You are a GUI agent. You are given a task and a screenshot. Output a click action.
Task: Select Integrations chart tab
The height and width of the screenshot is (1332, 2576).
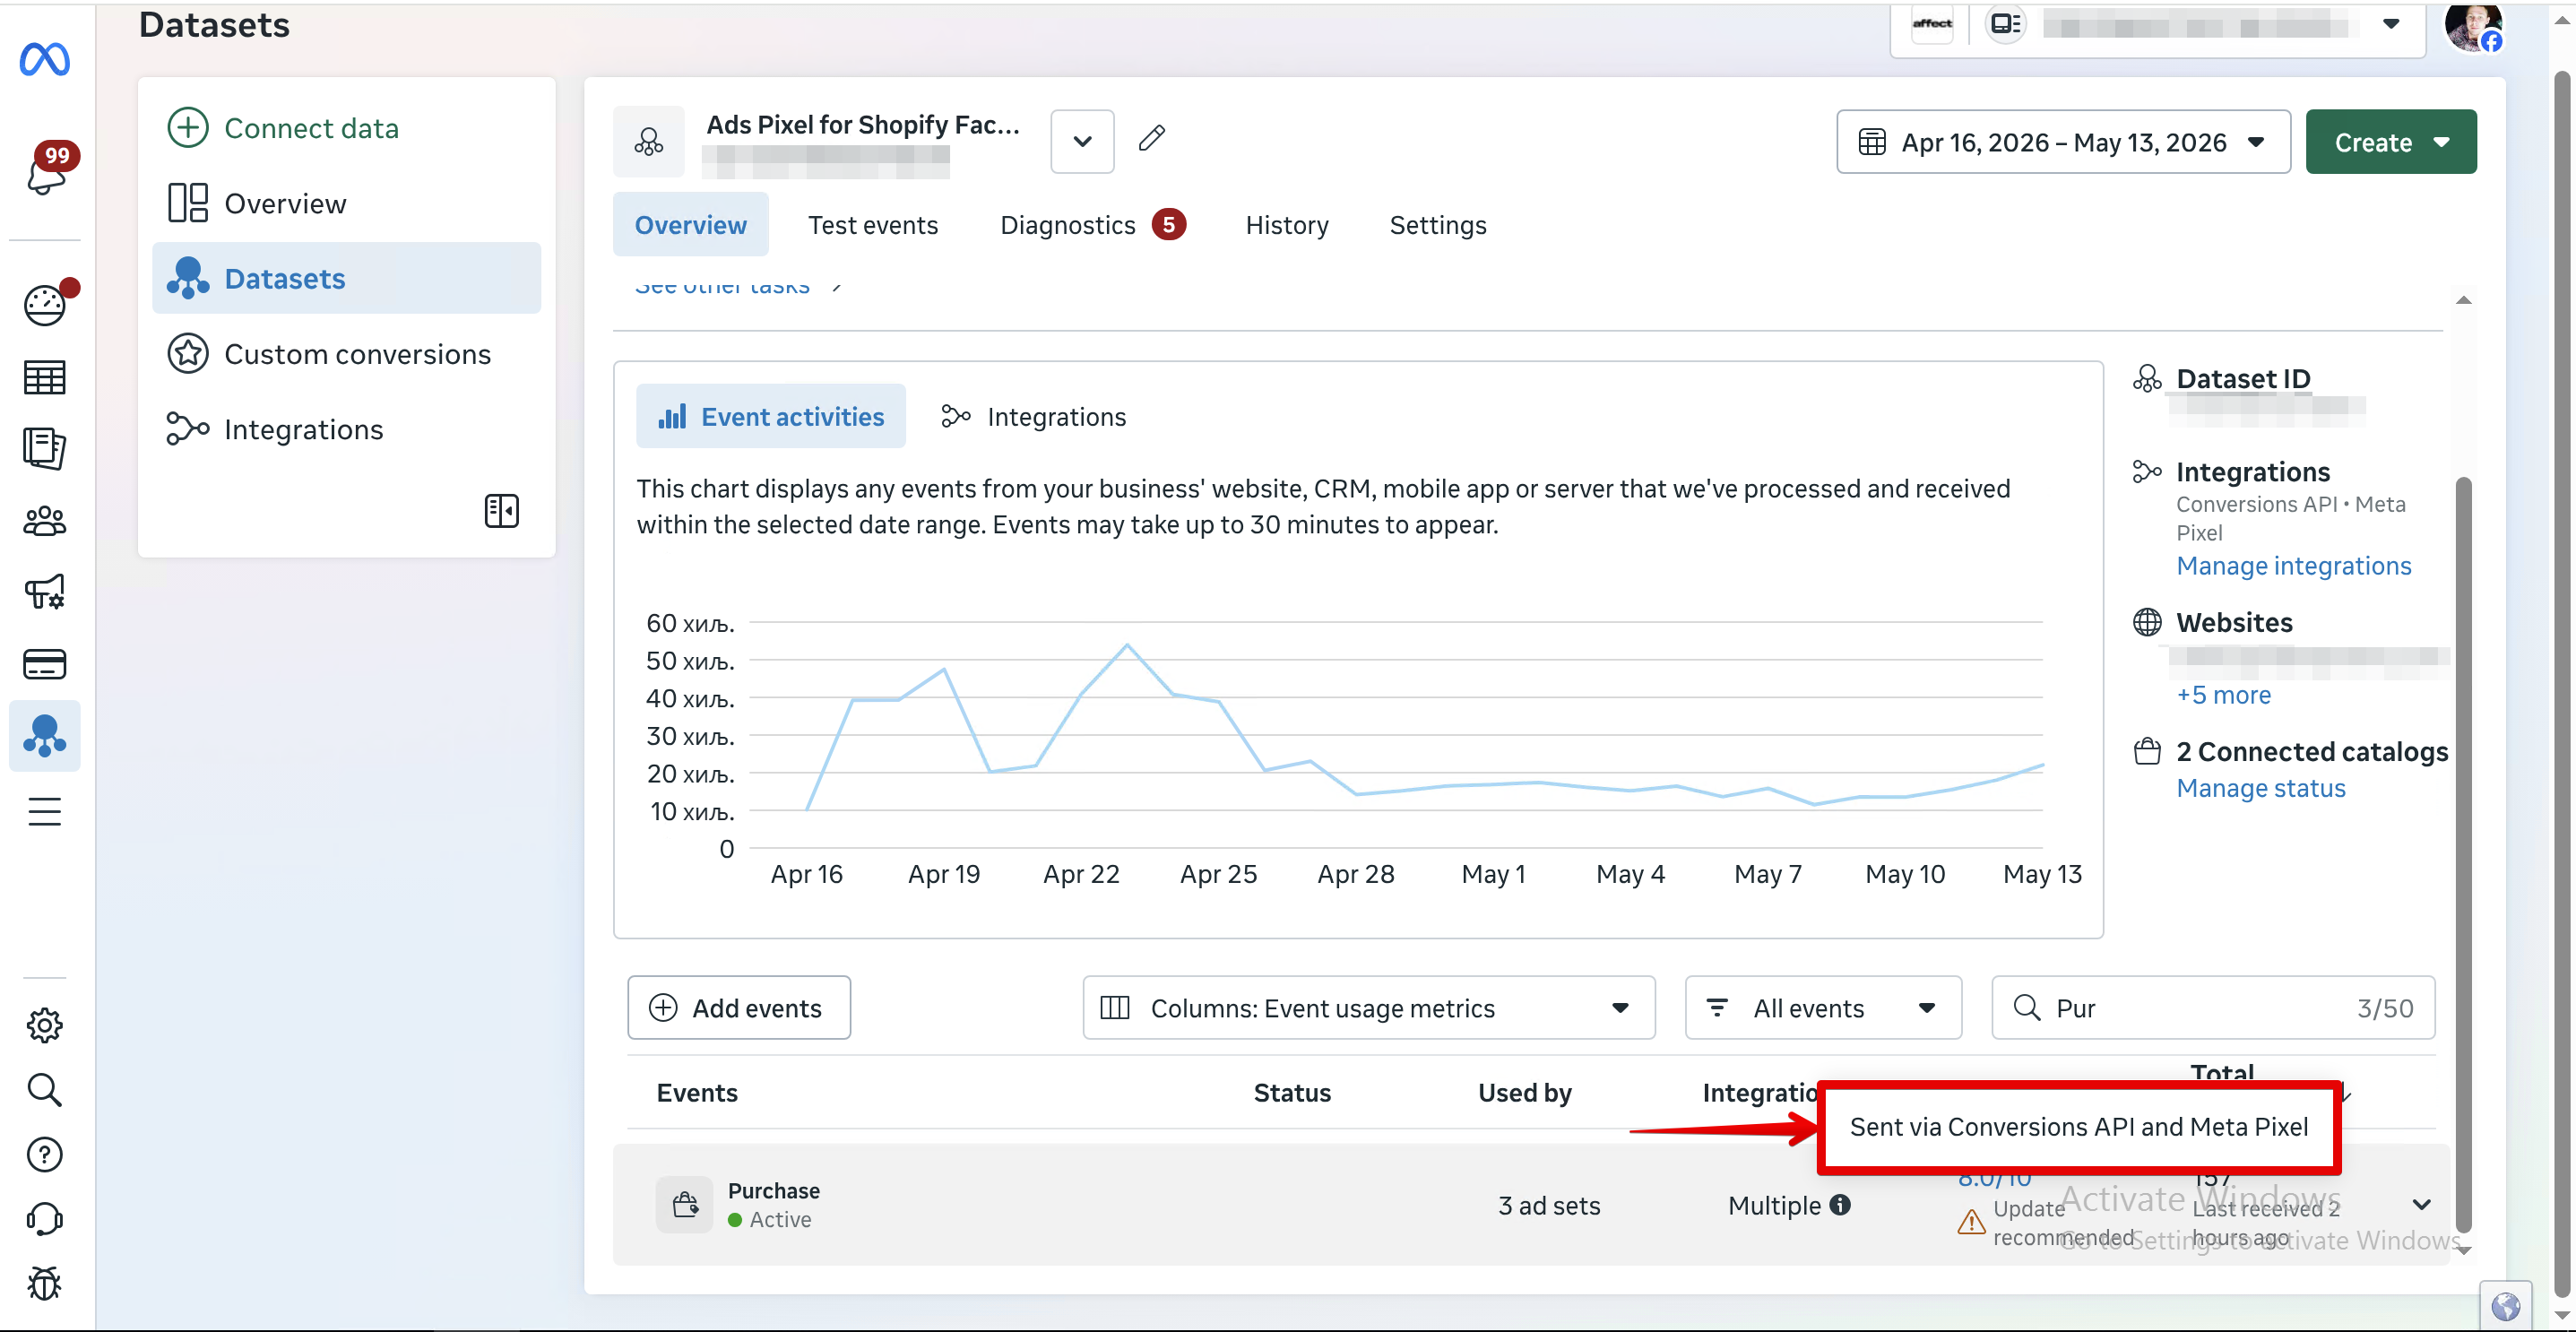click(1033, 416)
